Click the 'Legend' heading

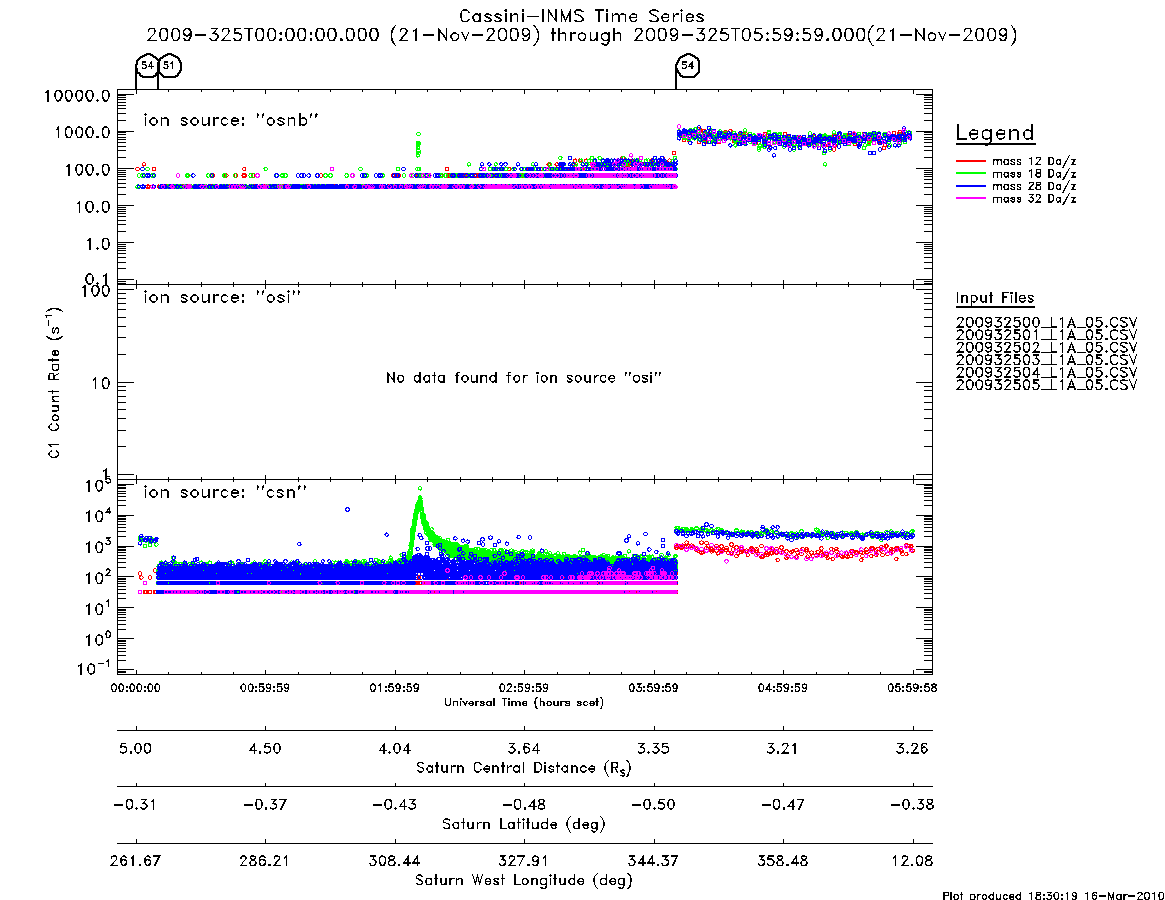point(995,133)
